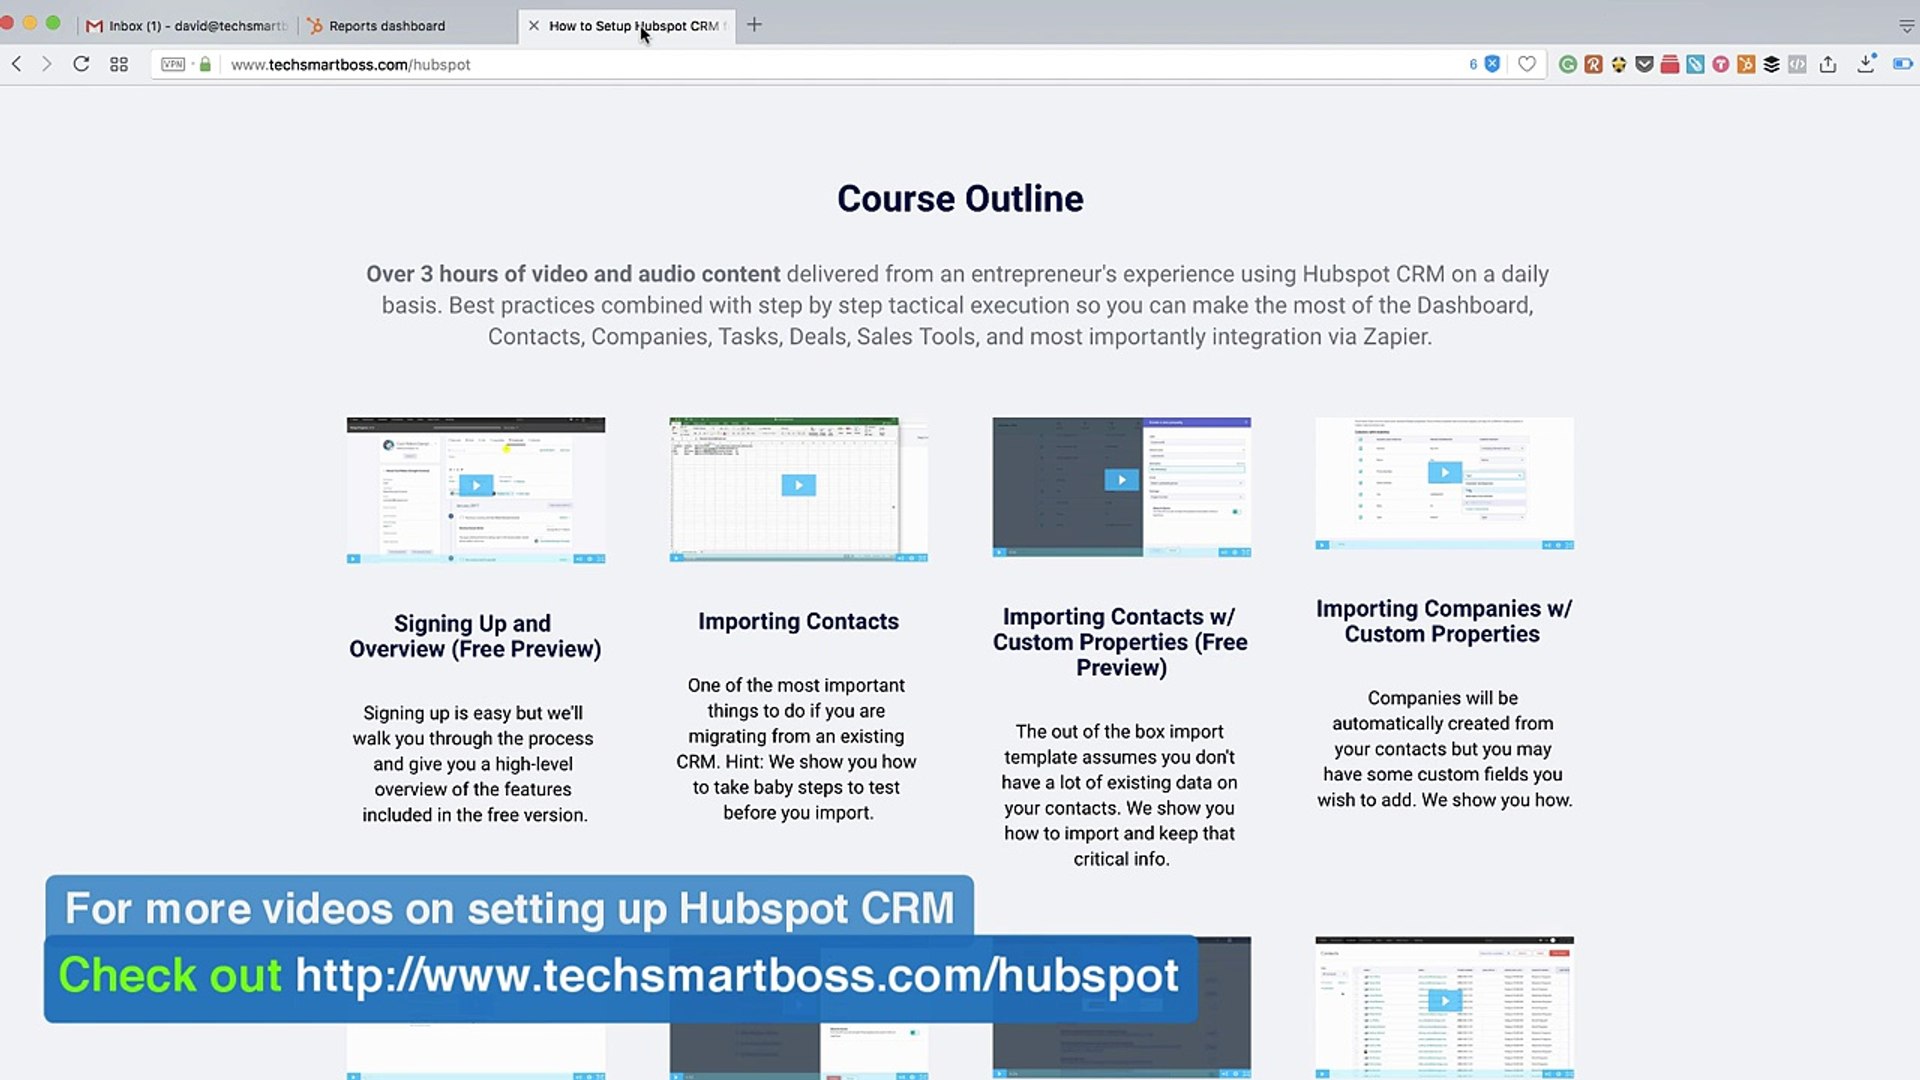Open the Speed Dial grid
The image size is (1920, 1080).
119,64
